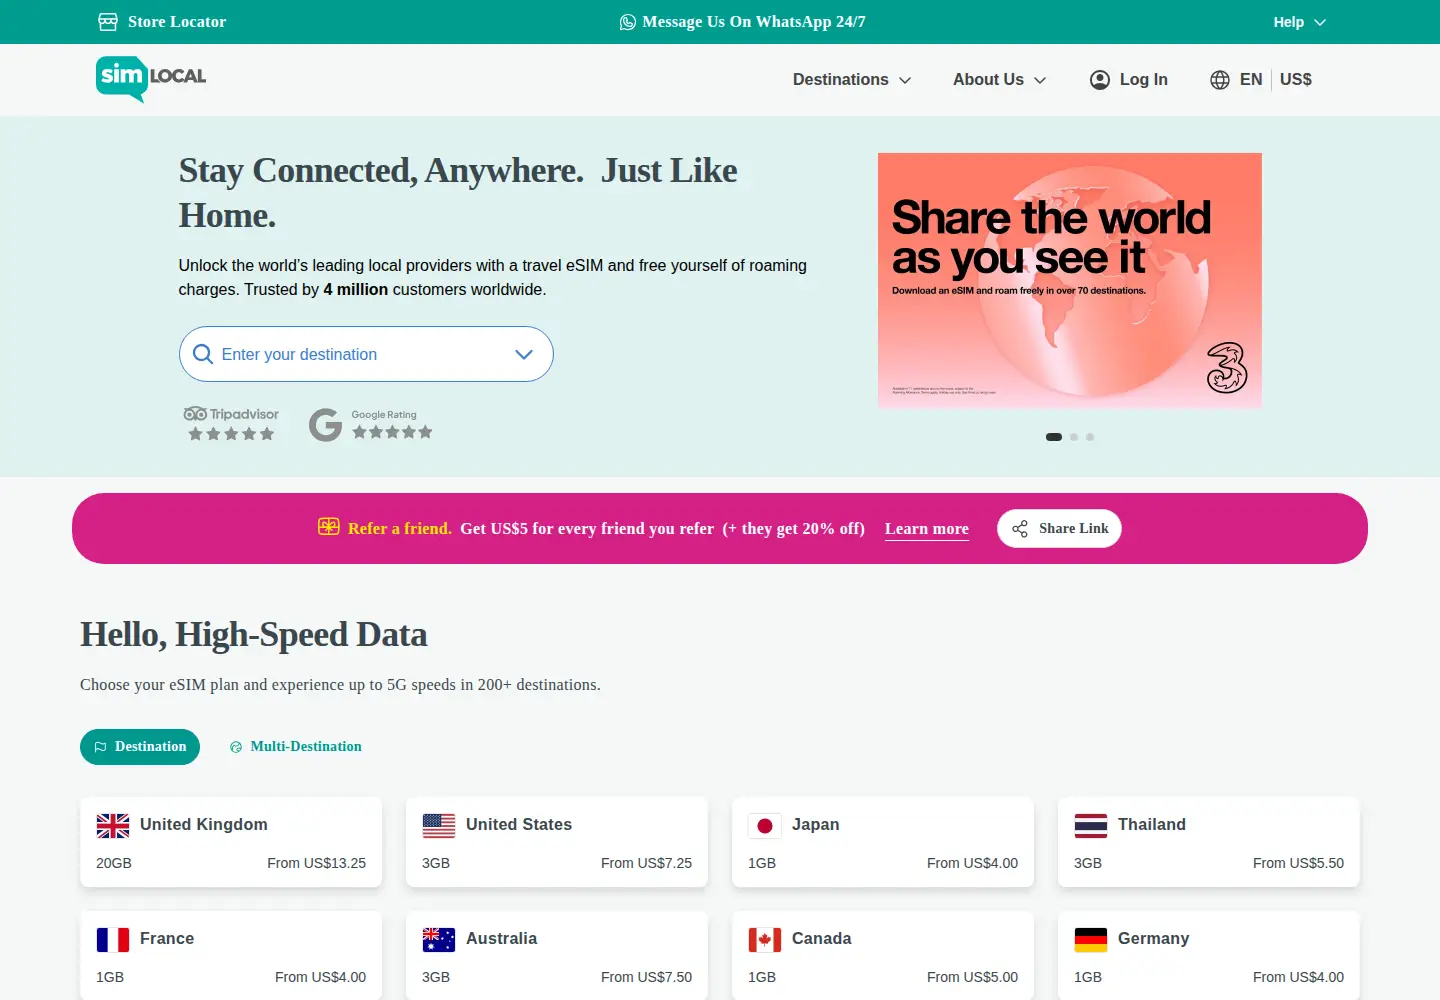
Task: Click the Learn more link
Action: [927, 529]
